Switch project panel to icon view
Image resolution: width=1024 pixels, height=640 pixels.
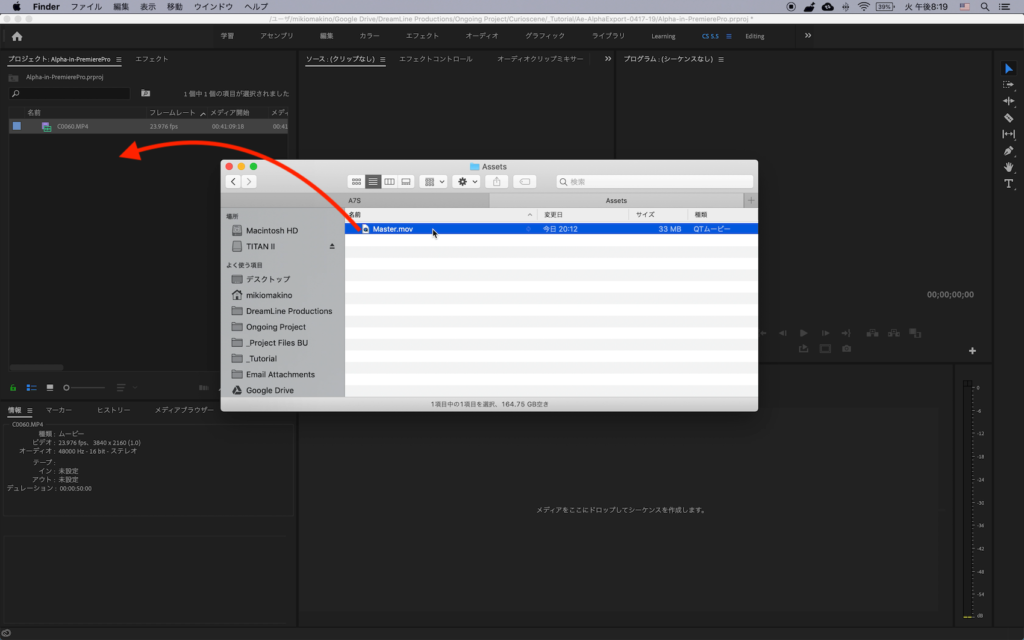click(x=50, y=388)
